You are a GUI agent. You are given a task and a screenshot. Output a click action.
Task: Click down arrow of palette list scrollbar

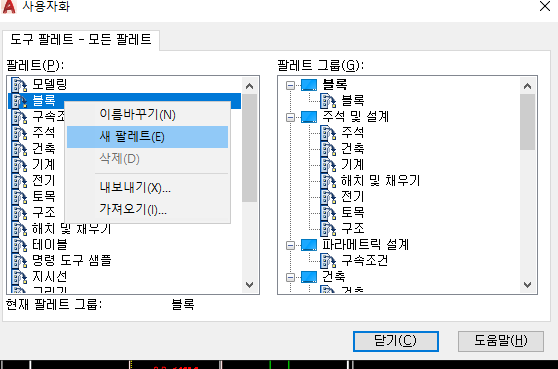[x=249, y=285]
